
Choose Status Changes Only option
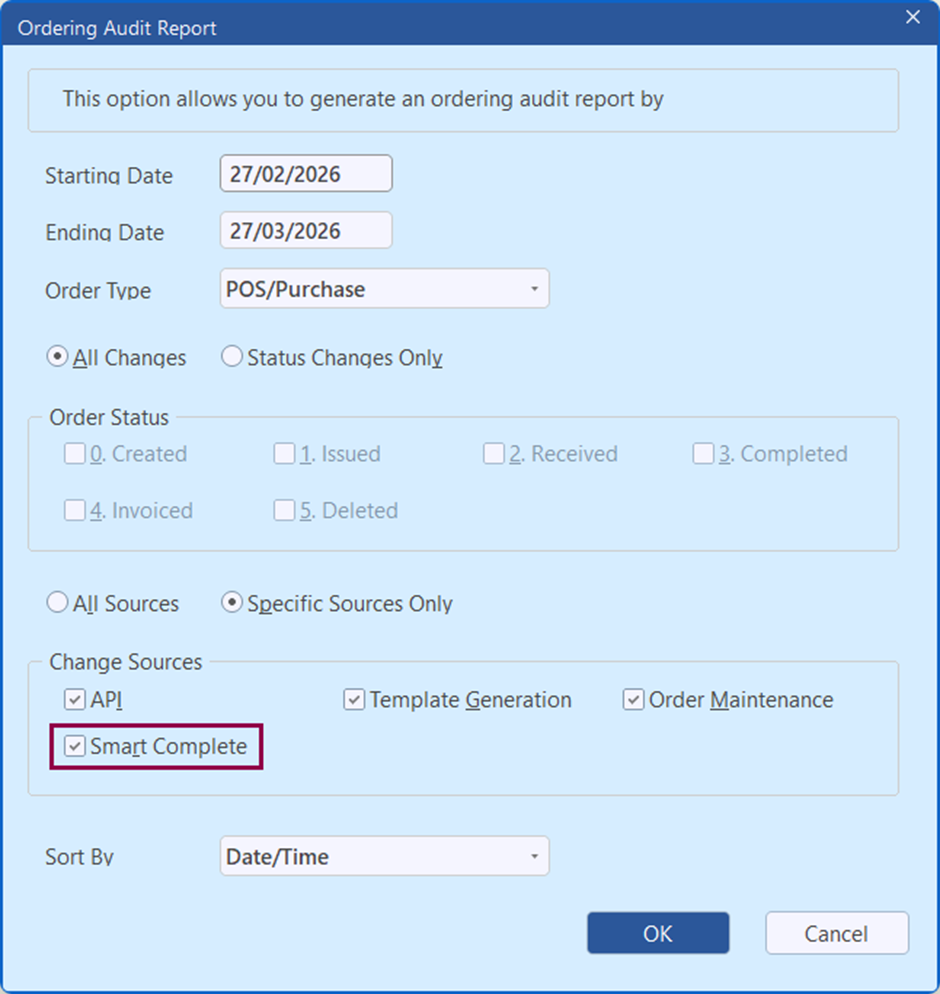point(232,357)
